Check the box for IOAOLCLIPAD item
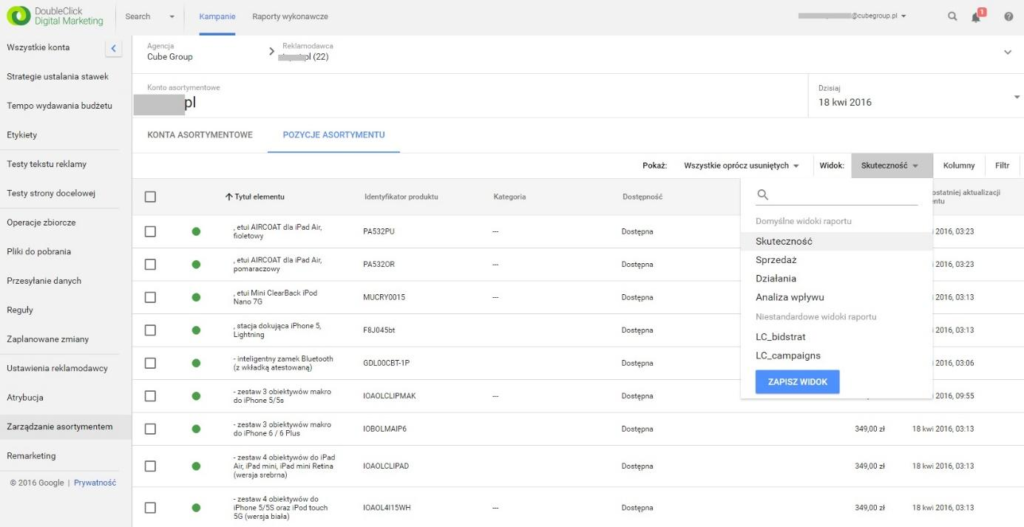This screenshot has width=1024, height=527. click(x=150, y=466)
